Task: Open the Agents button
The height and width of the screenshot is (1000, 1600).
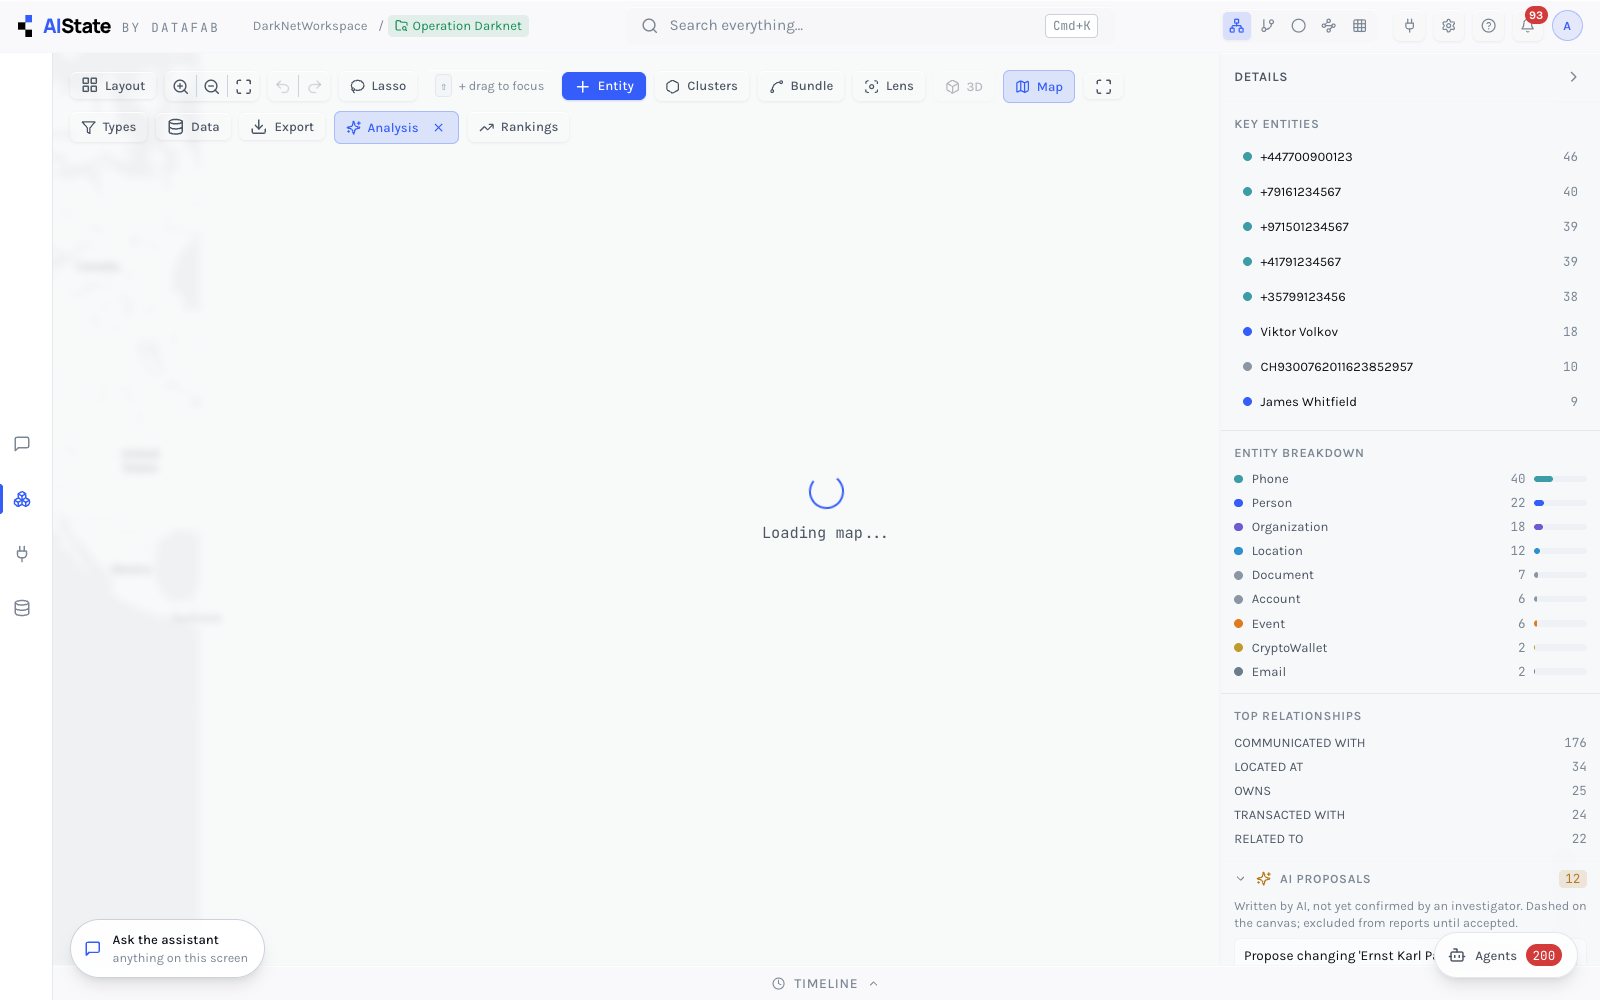Action: point(1506,956)
